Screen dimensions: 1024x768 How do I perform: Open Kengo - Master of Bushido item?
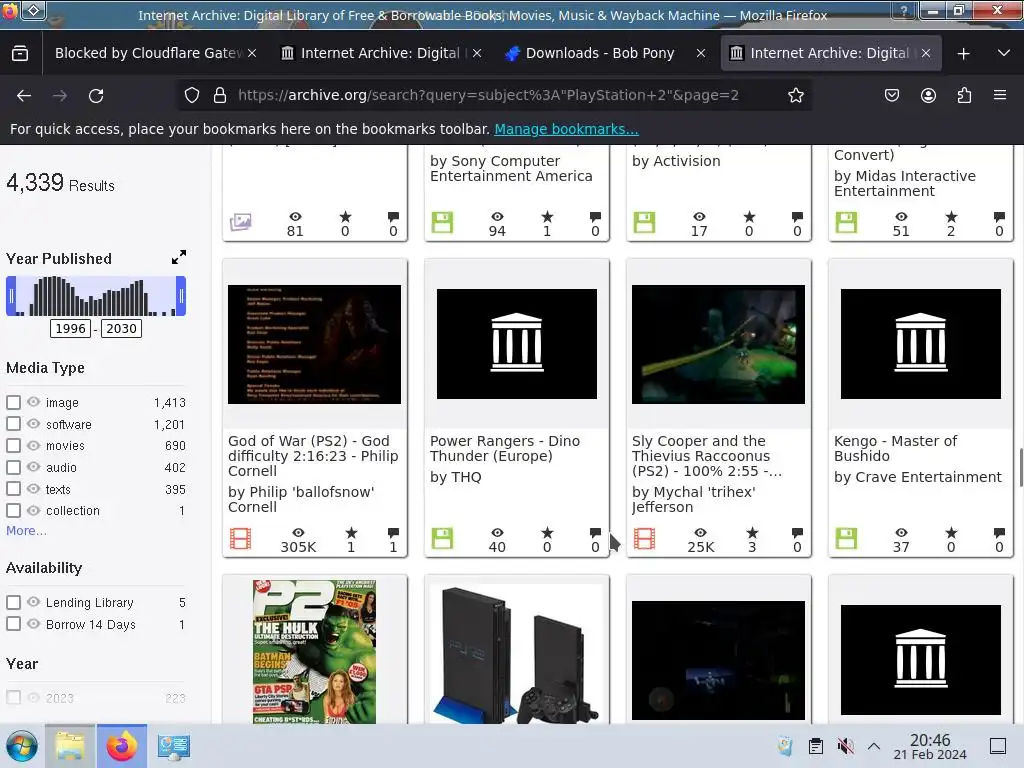click(895, 448)
